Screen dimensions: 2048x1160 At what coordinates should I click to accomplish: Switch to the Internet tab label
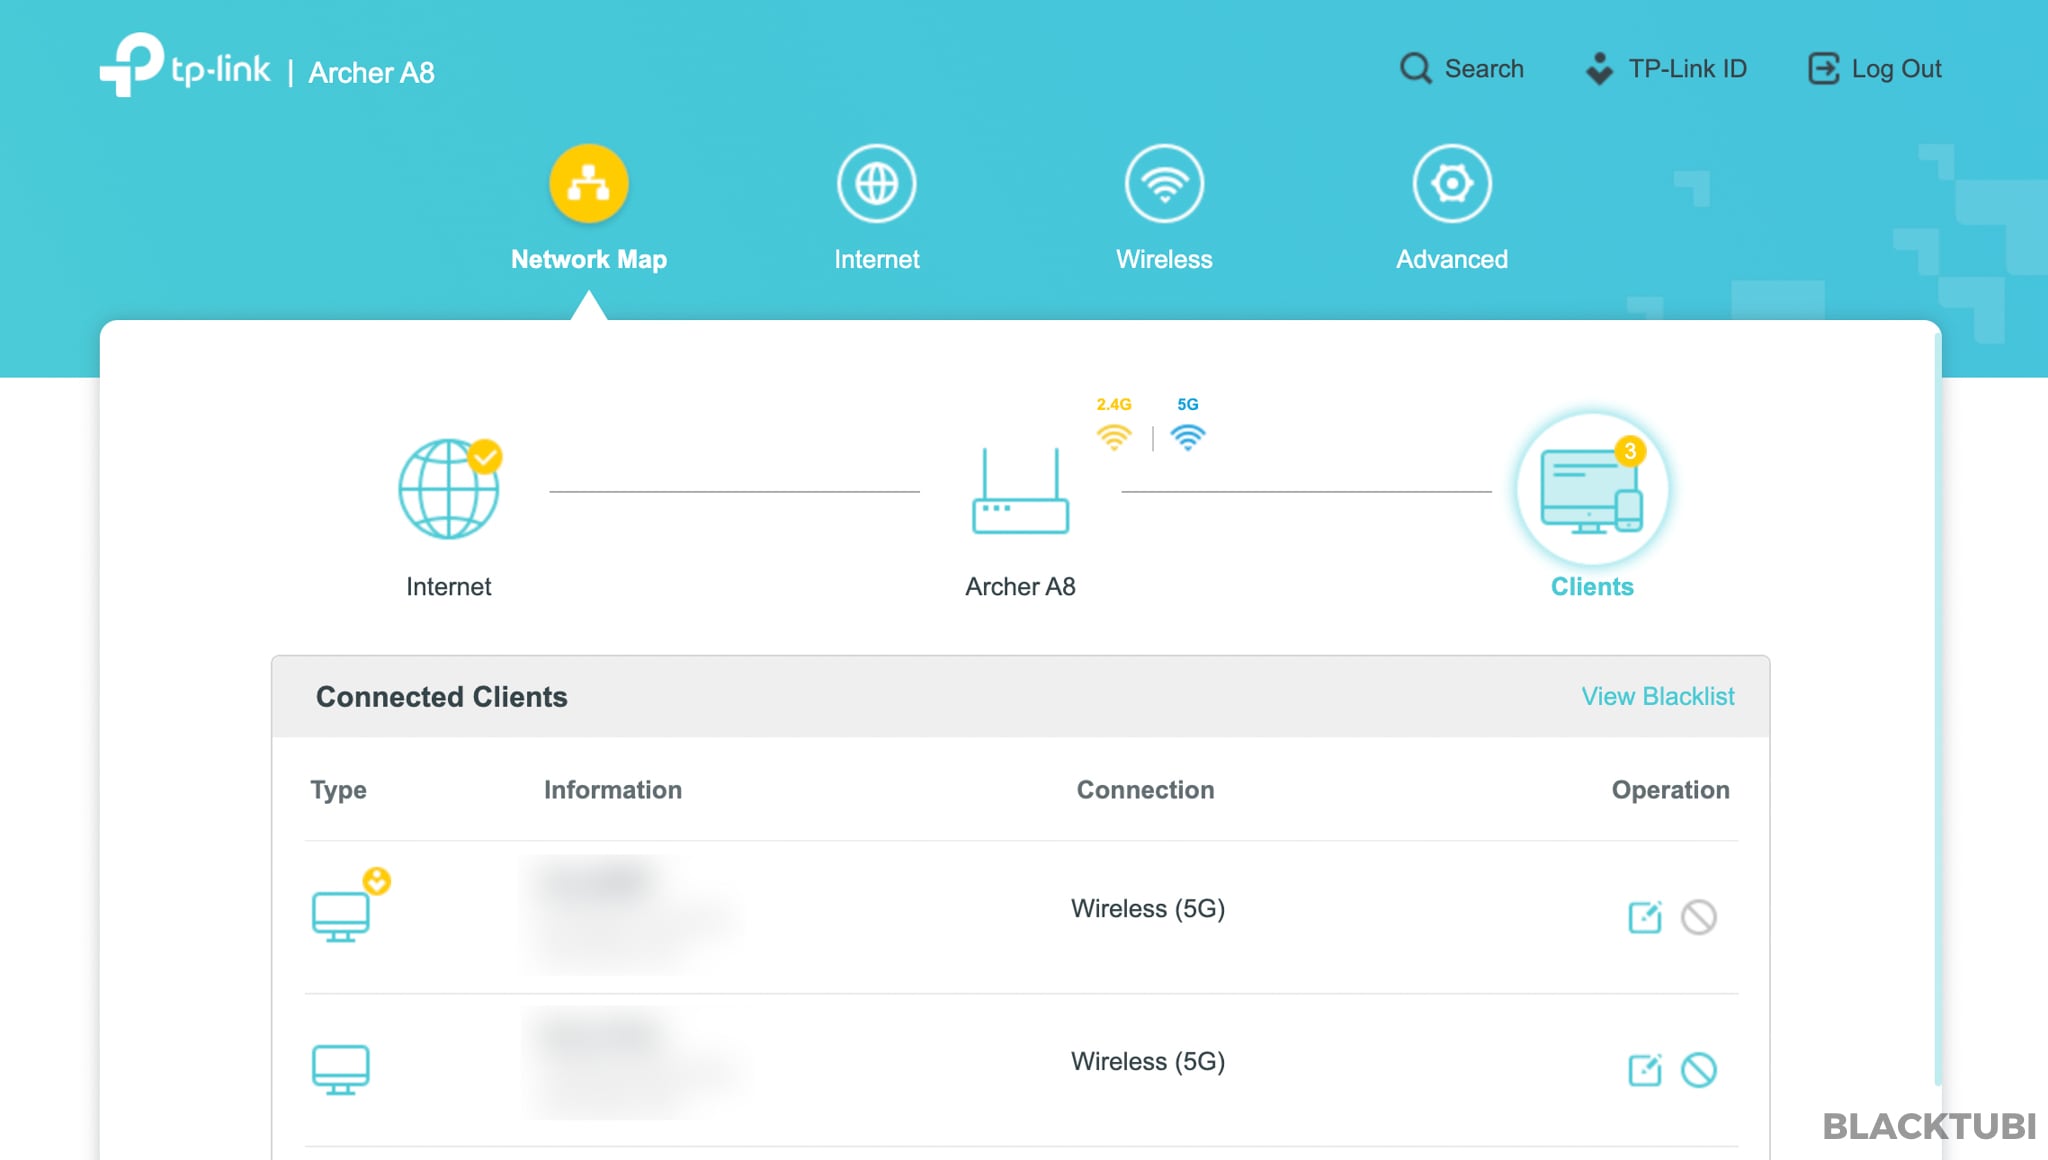coord(876,259)
